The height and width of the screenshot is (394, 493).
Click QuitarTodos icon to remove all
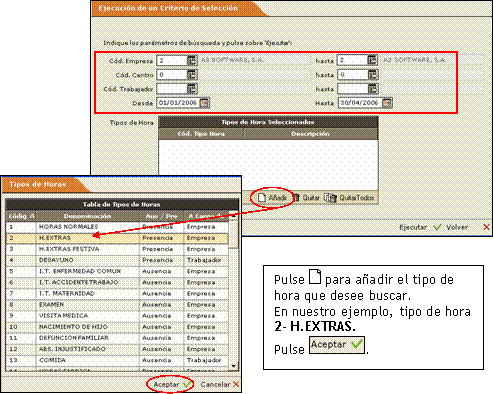coord(330,198)
